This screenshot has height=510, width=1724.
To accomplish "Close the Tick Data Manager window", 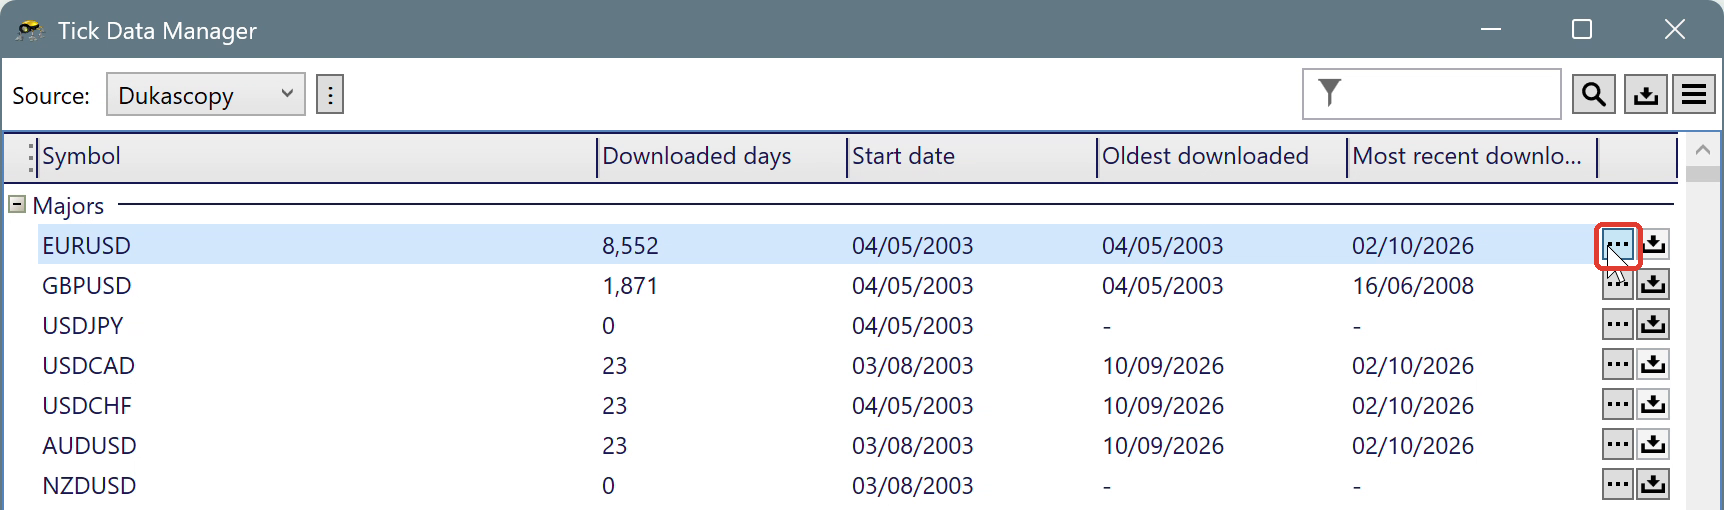I will pos(1675,29).
